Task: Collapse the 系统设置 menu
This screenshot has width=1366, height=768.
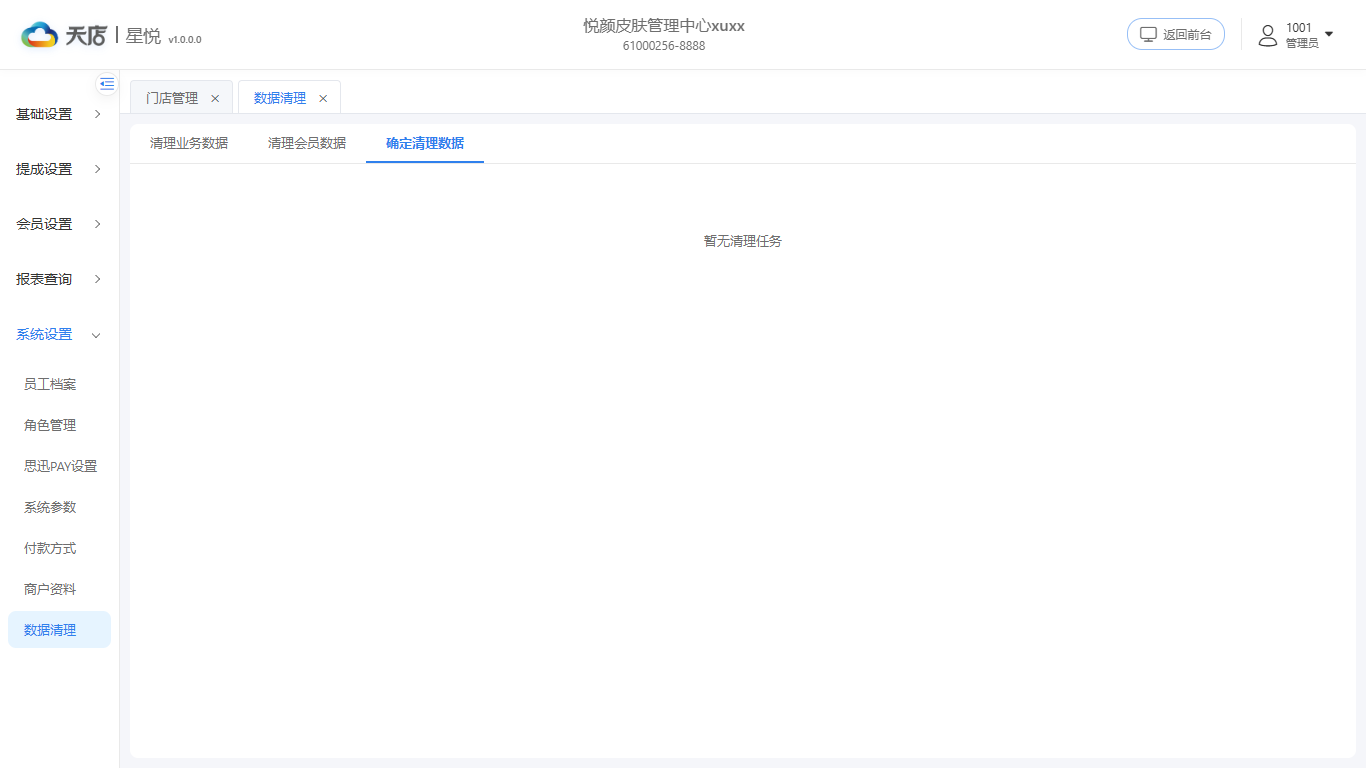Action: click(59, 334)
